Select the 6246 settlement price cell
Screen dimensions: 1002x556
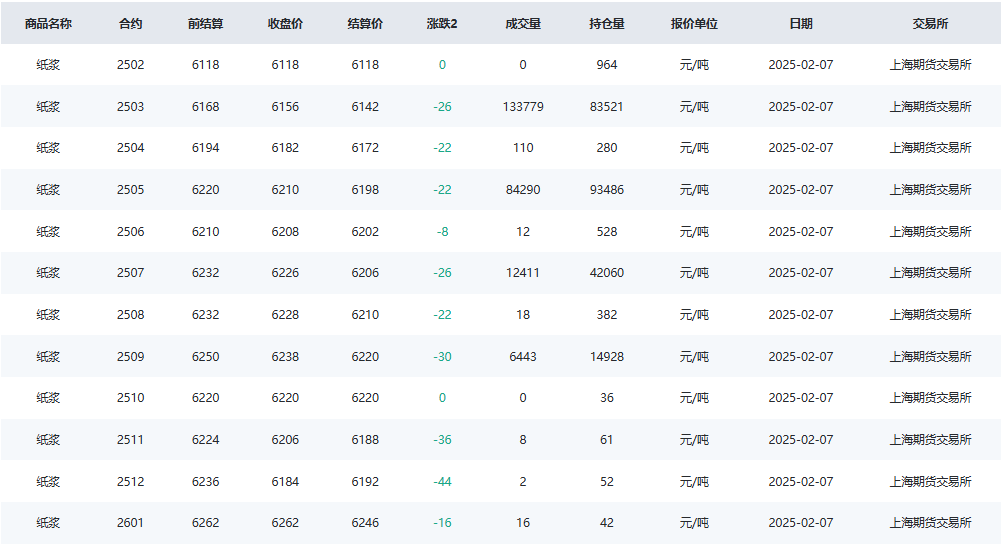click(x=365, y=523)
